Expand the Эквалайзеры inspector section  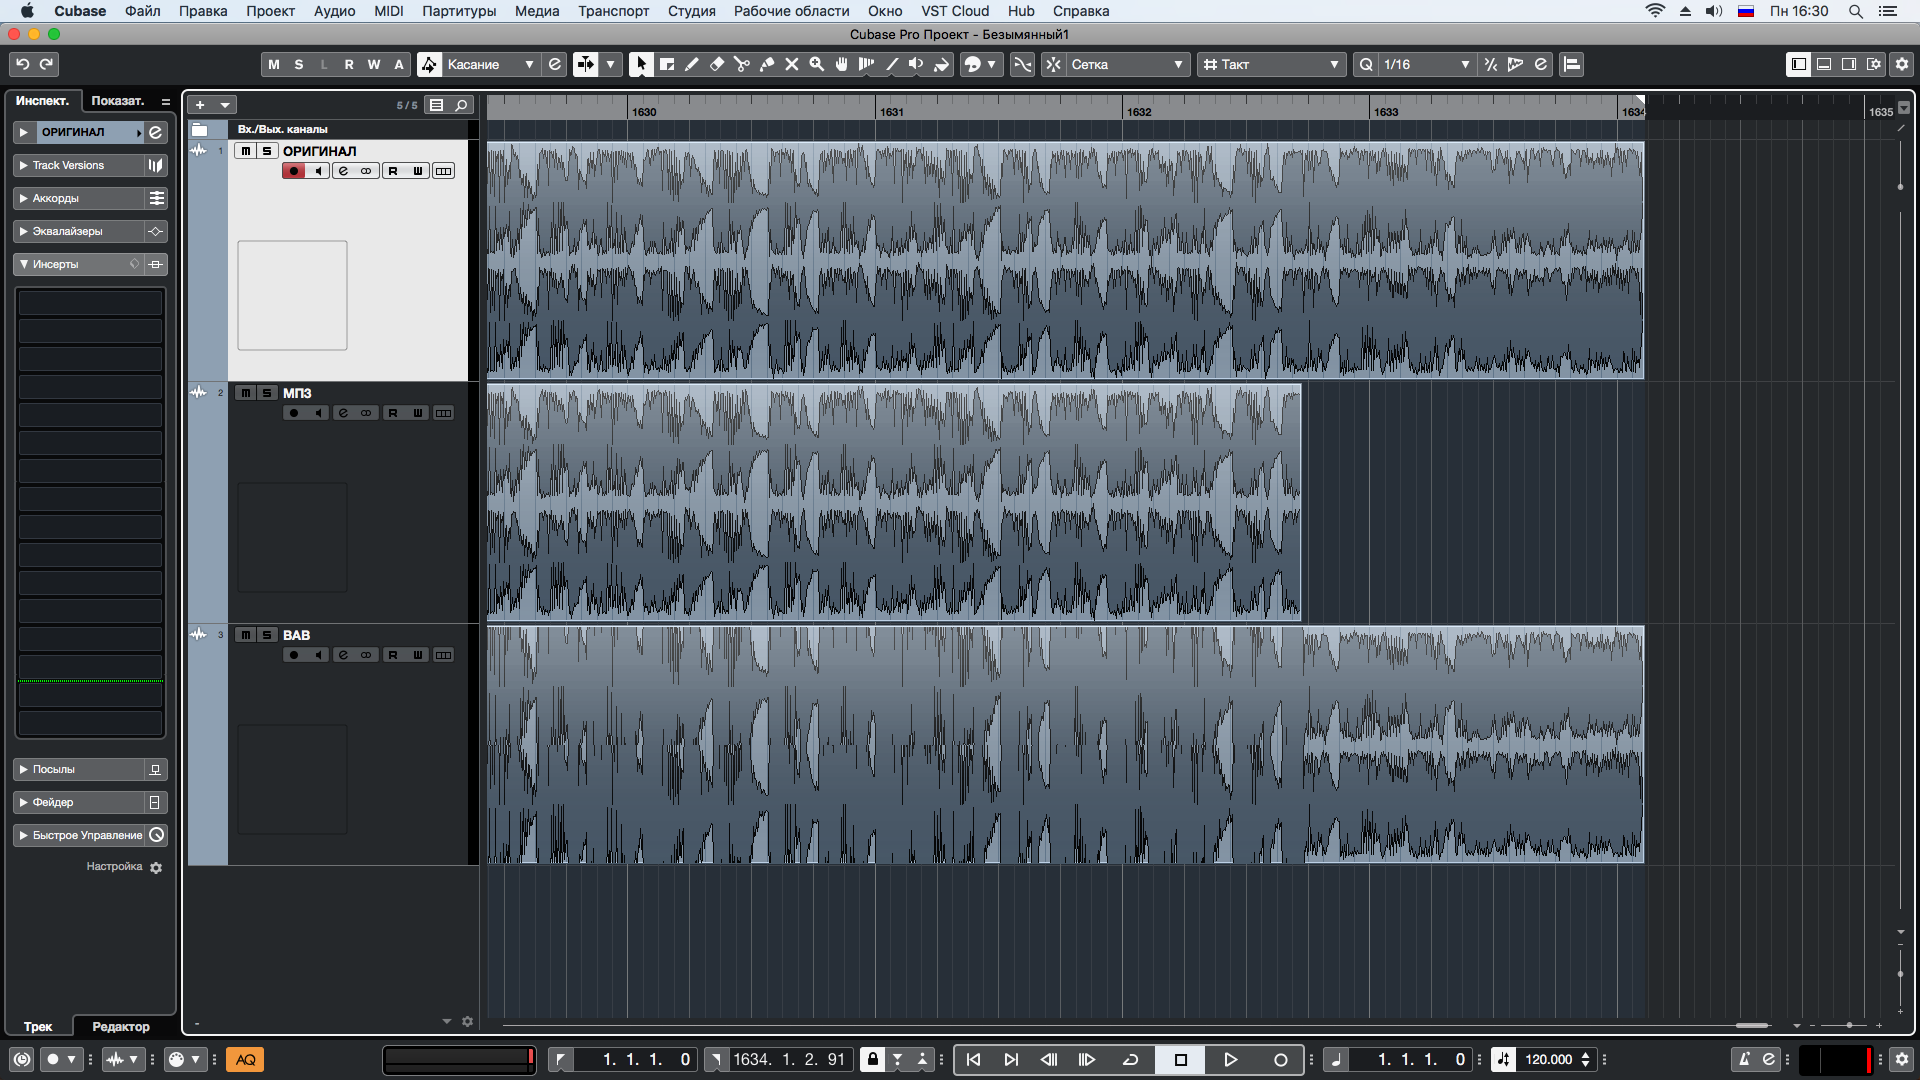[68, 231]
